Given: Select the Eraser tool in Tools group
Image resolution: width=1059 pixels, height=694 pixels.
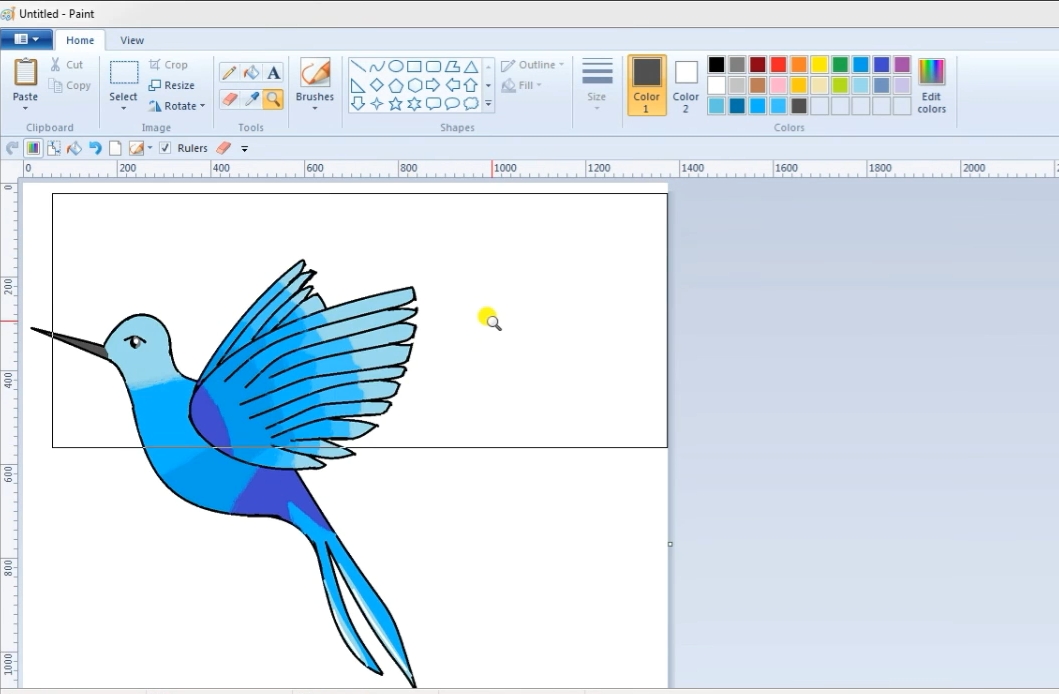Looking at the screenshot, I should point(229,99).
